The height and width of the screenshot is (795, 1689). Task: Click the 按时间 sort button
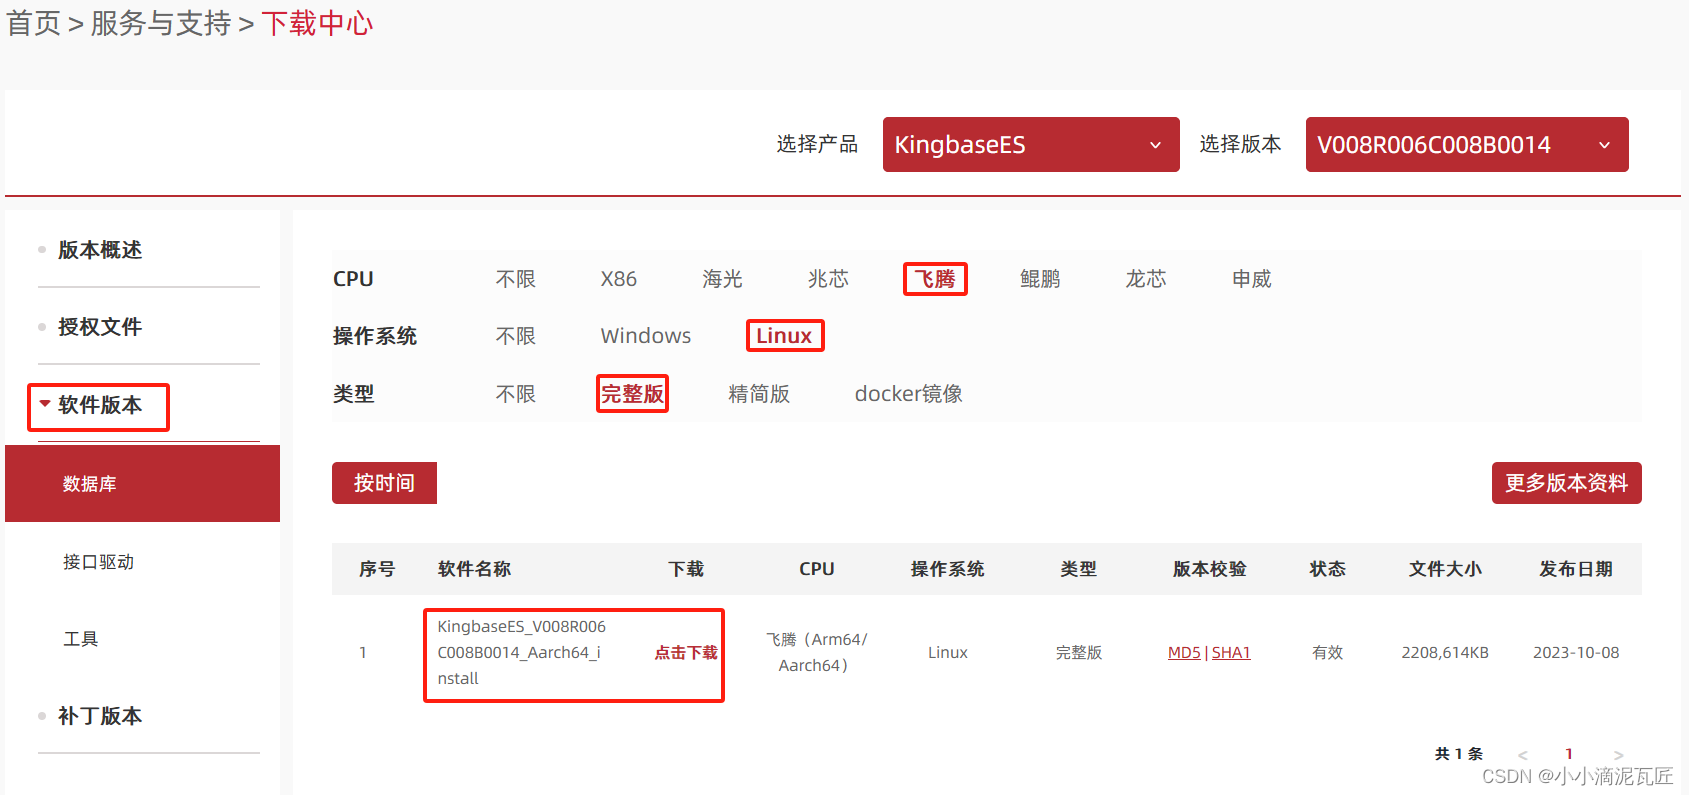pyautogui.click(x=384, y=483)
